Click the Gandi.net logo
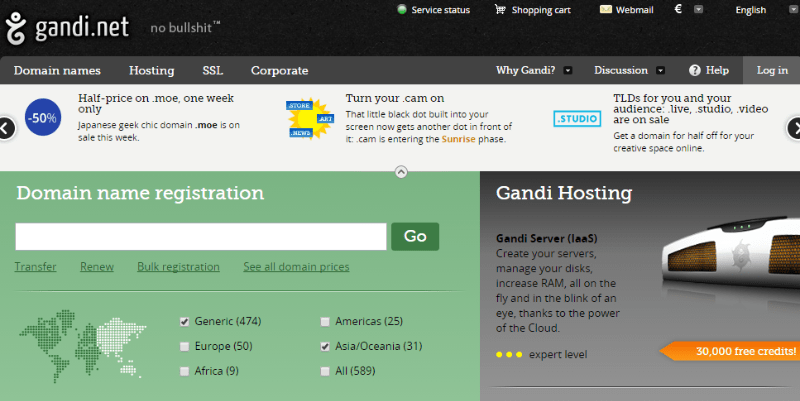The image size is (800, 401). click(67, 28)
